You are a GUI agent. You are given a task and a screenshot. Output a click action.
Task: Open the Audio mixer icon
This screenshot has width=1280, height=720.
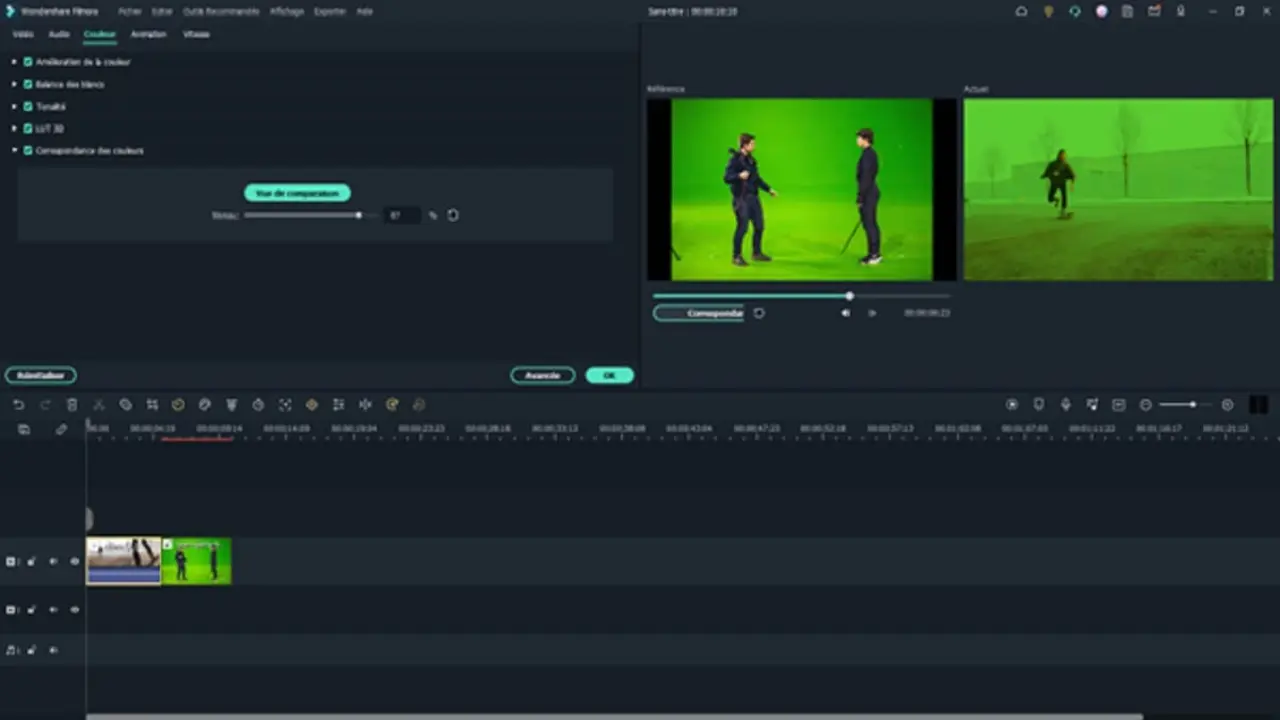[x=1092, y=405]
